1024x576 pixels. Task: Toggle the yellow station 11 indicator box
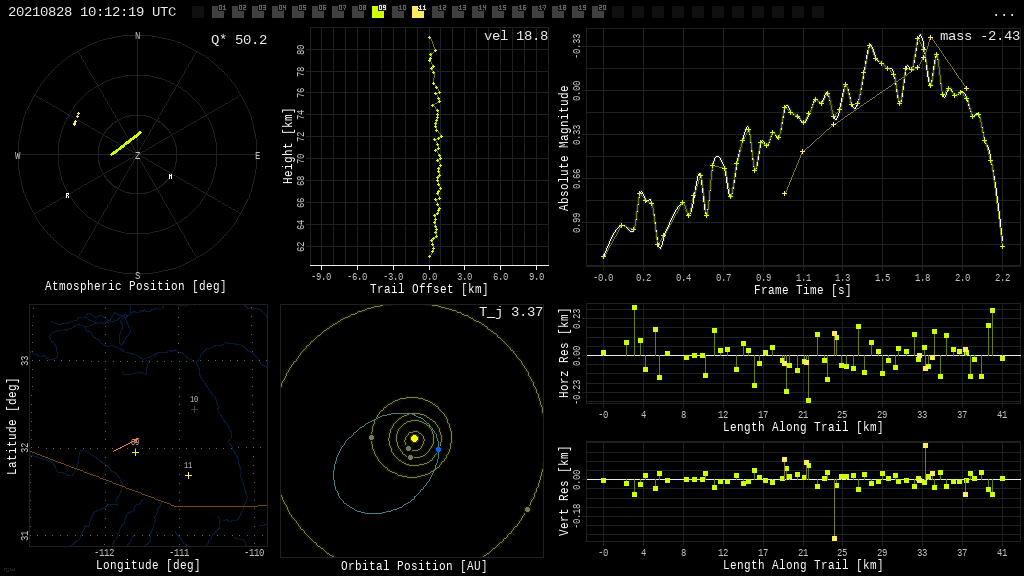pos(418,12)
